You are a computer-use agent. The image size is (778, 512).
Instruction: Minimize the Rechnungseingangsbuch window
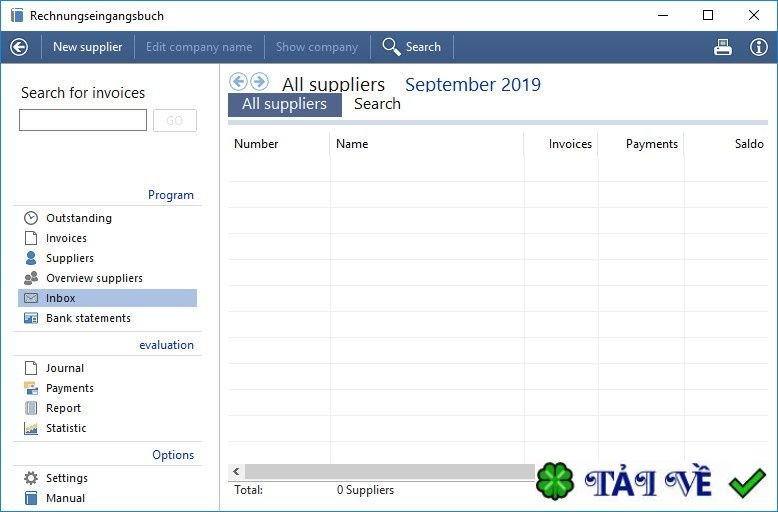(663, 15)
